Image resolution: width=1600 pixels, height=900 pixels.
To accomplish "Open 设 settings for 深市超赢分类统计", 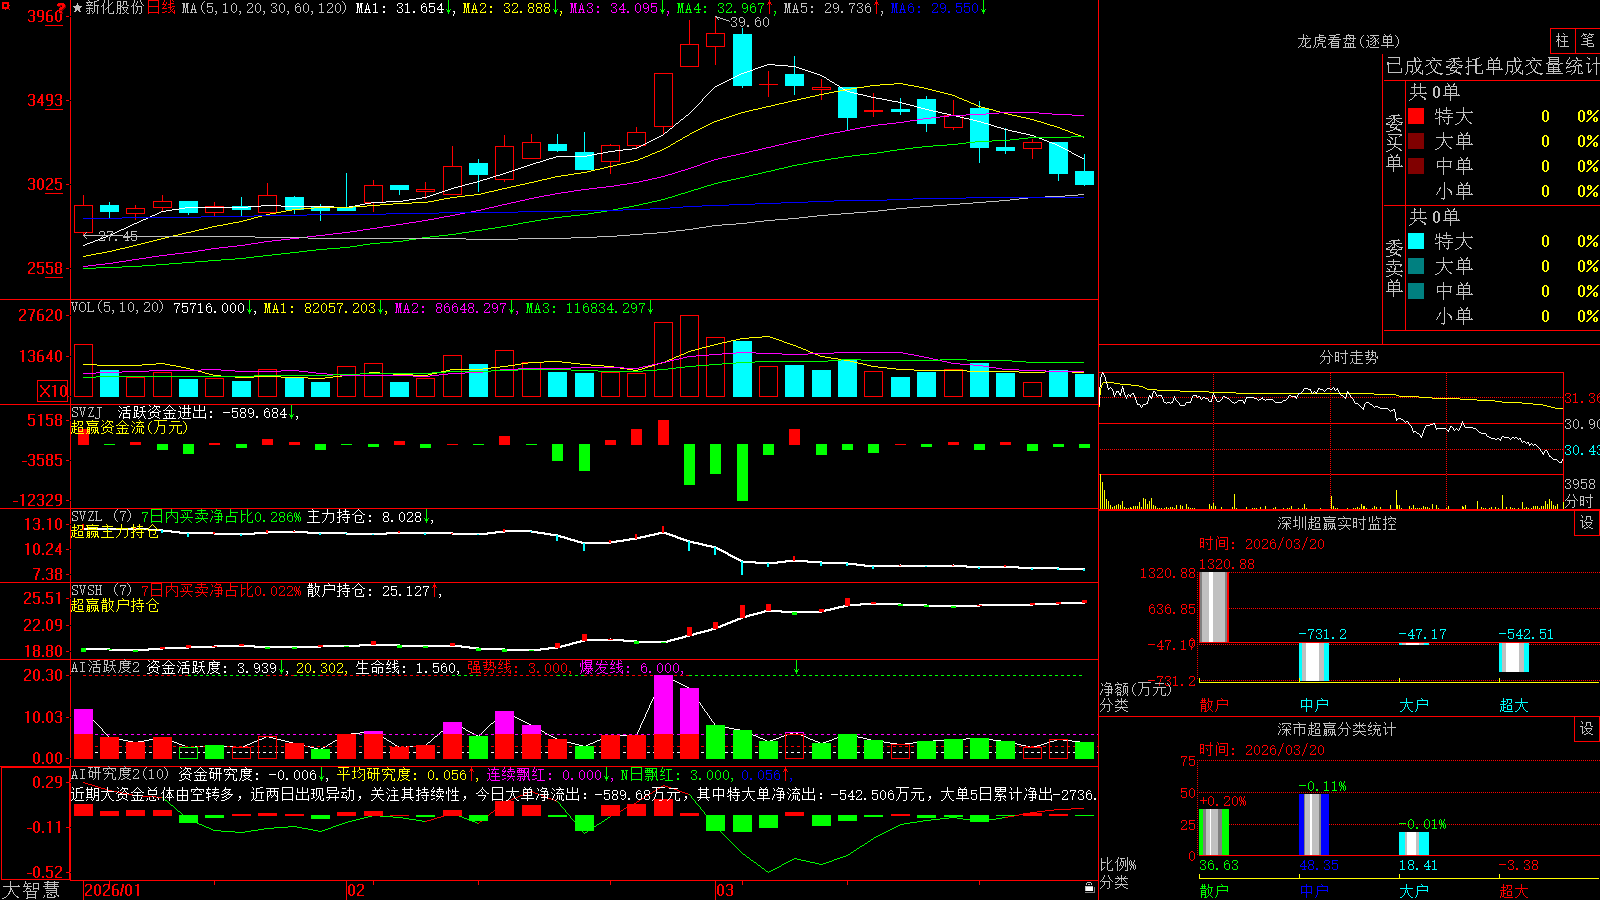I will click(1587, 729).
